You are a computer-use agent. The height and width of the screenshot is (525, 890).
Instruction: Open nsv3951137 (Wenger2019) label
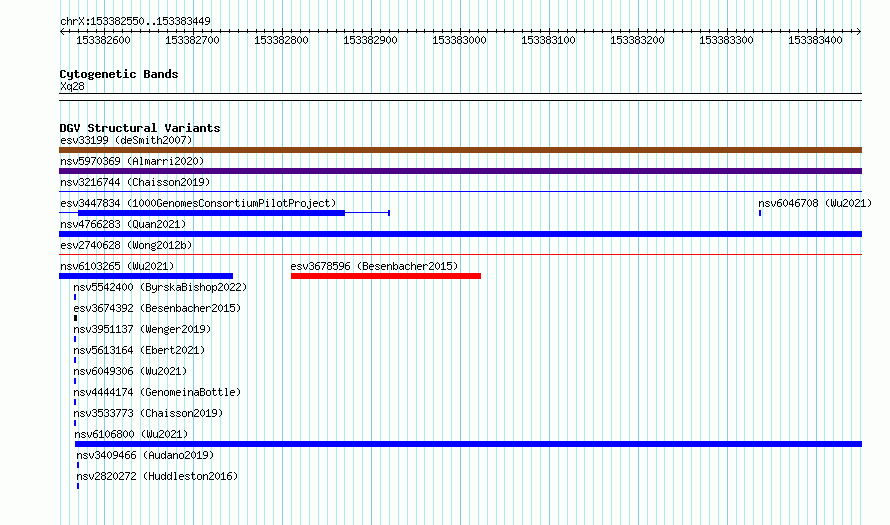[142, 329]
